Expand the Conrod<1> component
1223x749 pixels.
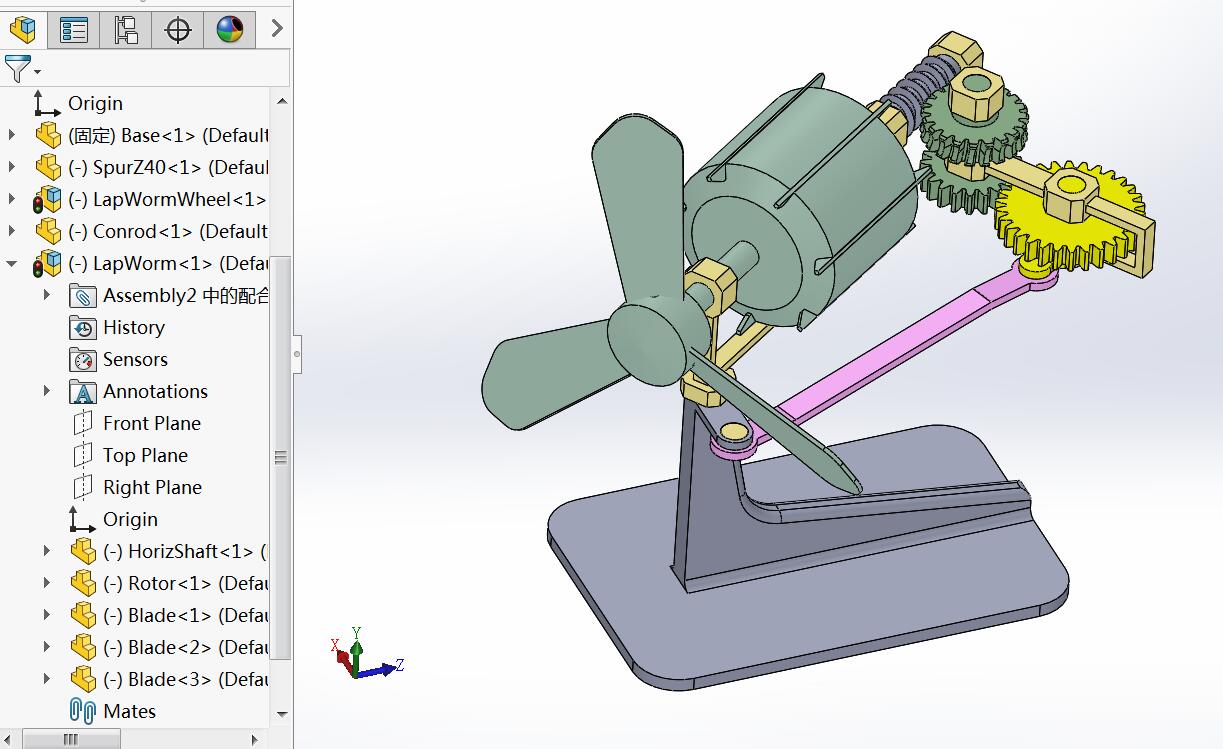(x=12, y=231)
